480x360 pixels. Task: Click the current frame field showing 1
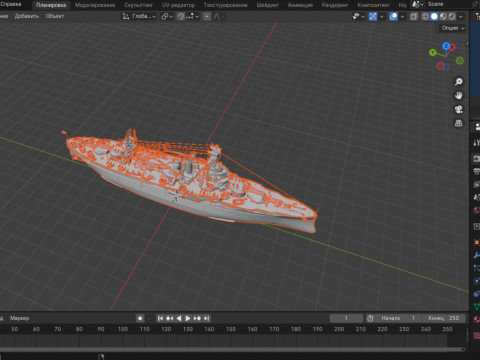[x=346, y=318]
